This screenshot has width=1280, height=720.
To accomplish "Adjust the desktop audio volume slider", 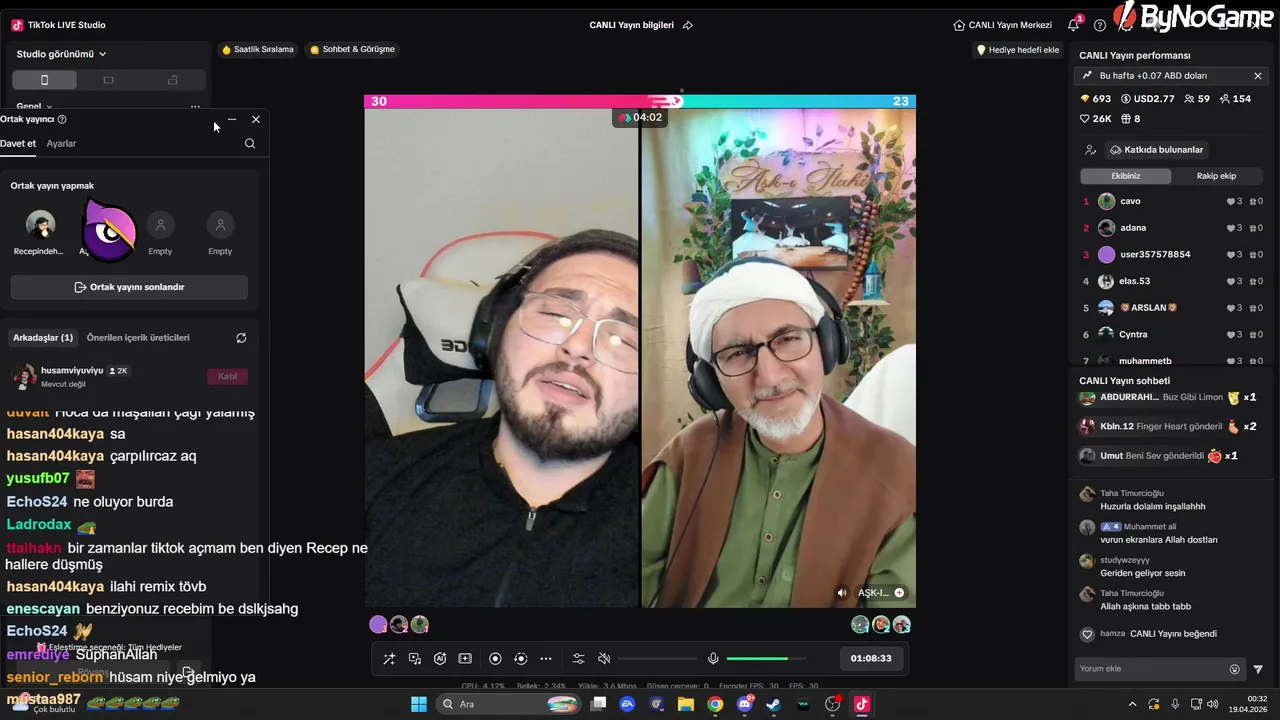I will coord(657,658).
